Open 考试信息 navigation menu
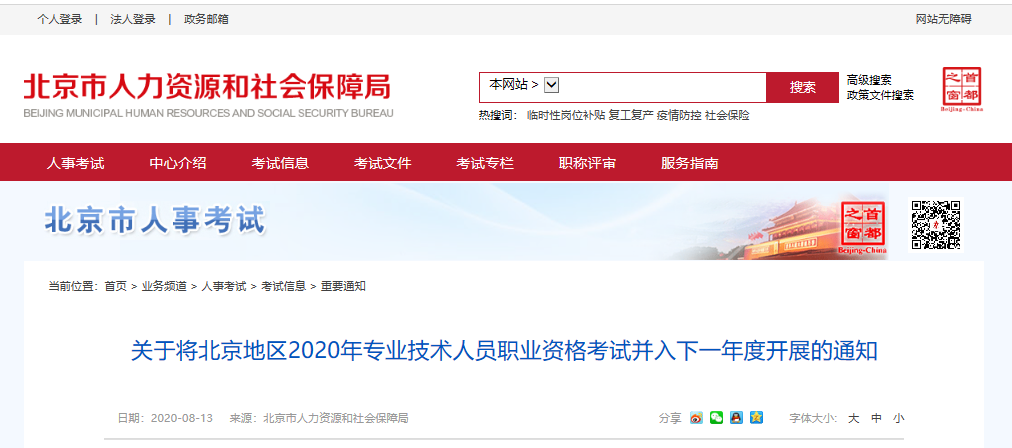The image size is (1012, 448). (280, 163)
